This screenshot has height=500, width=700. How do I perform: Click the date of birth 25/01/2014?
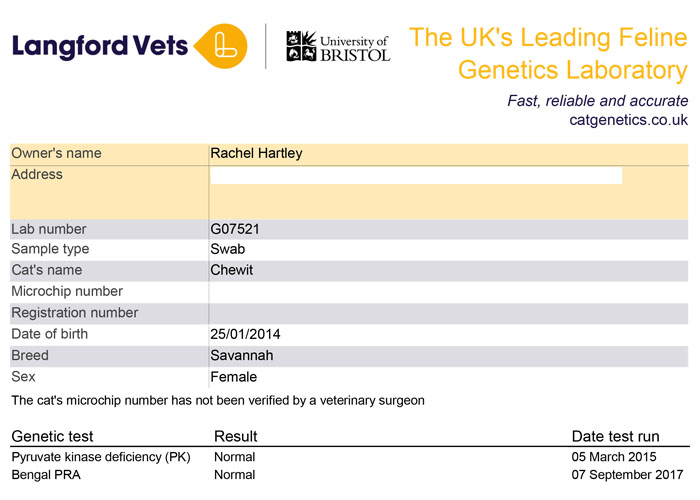245,334
